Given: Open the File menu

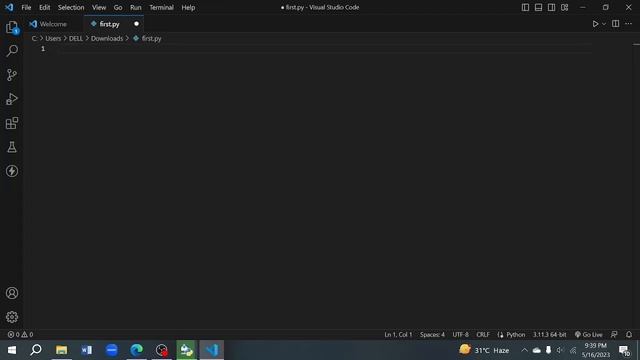Looking at the screenshot, I should tap(26, 7).
